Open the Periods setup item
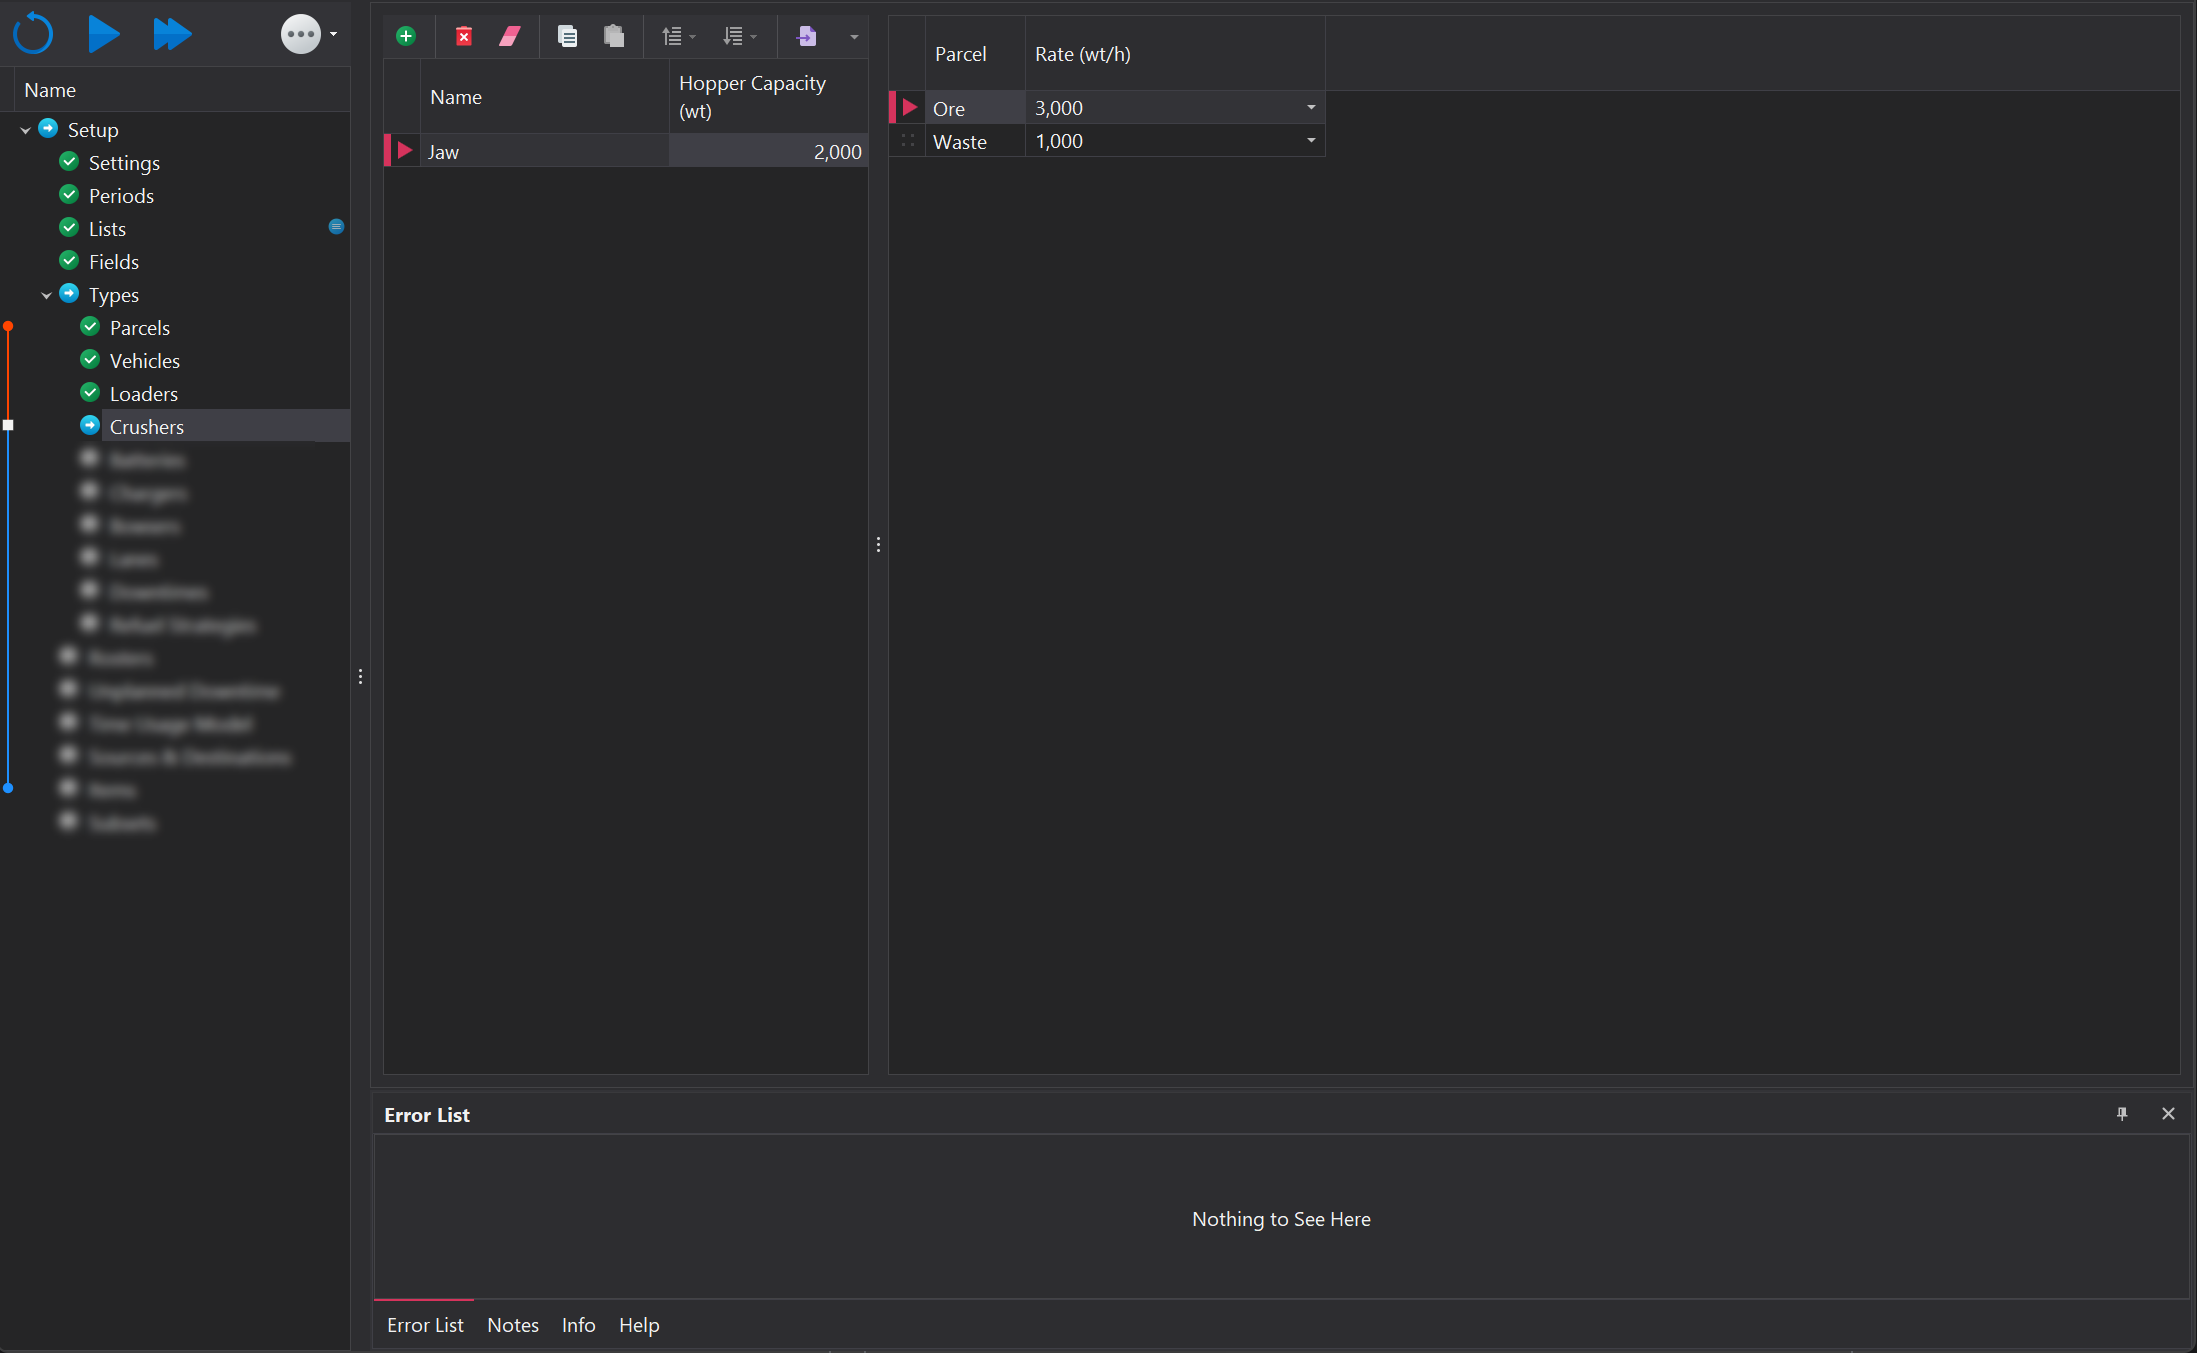Image resolution: width=2197 pixels, height=1353 pixels. click(120, 196)
